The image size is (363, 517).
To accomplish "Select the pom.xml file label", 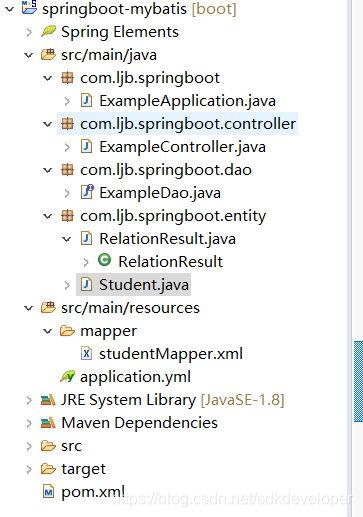I will 93,492.
